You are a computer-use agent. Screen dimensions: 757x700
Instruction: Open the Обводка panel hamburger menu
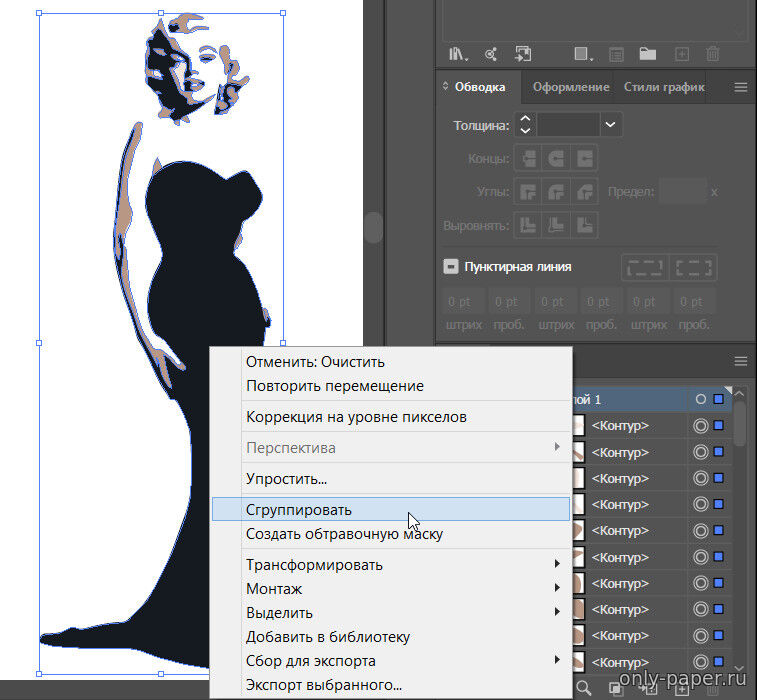741,87
